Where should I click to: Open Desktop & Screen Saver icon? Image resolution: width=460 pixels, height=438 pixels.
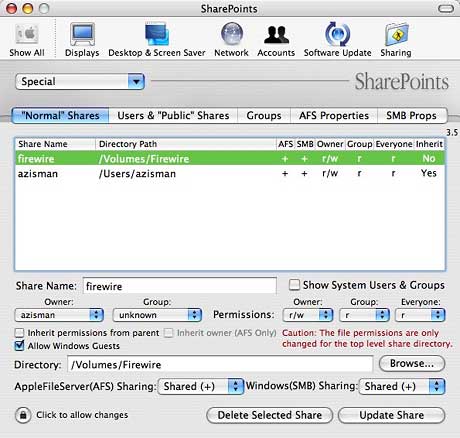157,39
